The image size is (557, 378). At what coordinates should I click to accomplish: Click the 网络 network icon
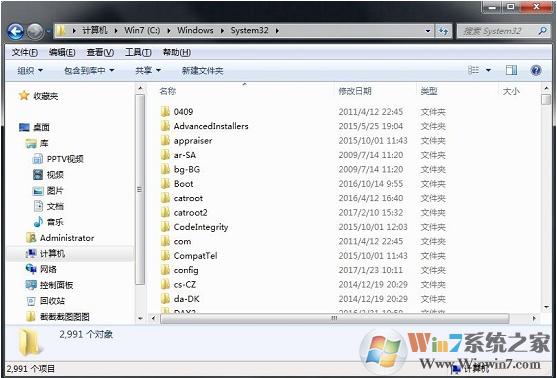pos(31,269)
